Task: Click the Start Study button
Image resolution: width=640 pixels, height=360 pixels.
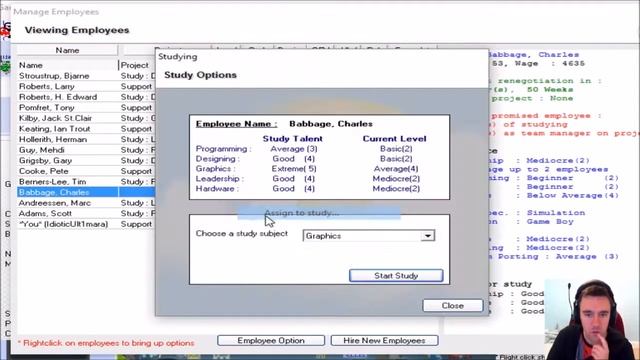Action: click(396, 276)
